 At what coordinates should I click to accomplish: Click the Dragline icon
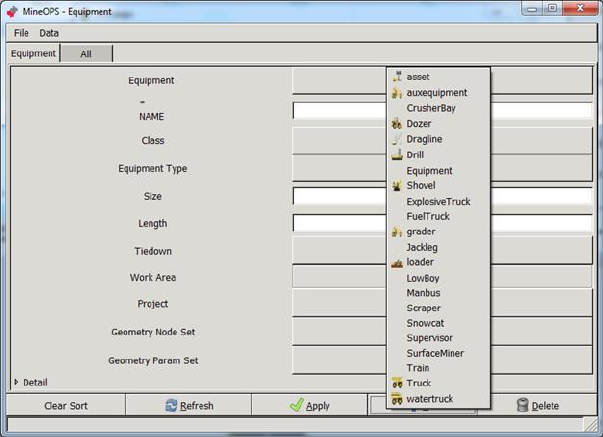click(x=397, y=139)
